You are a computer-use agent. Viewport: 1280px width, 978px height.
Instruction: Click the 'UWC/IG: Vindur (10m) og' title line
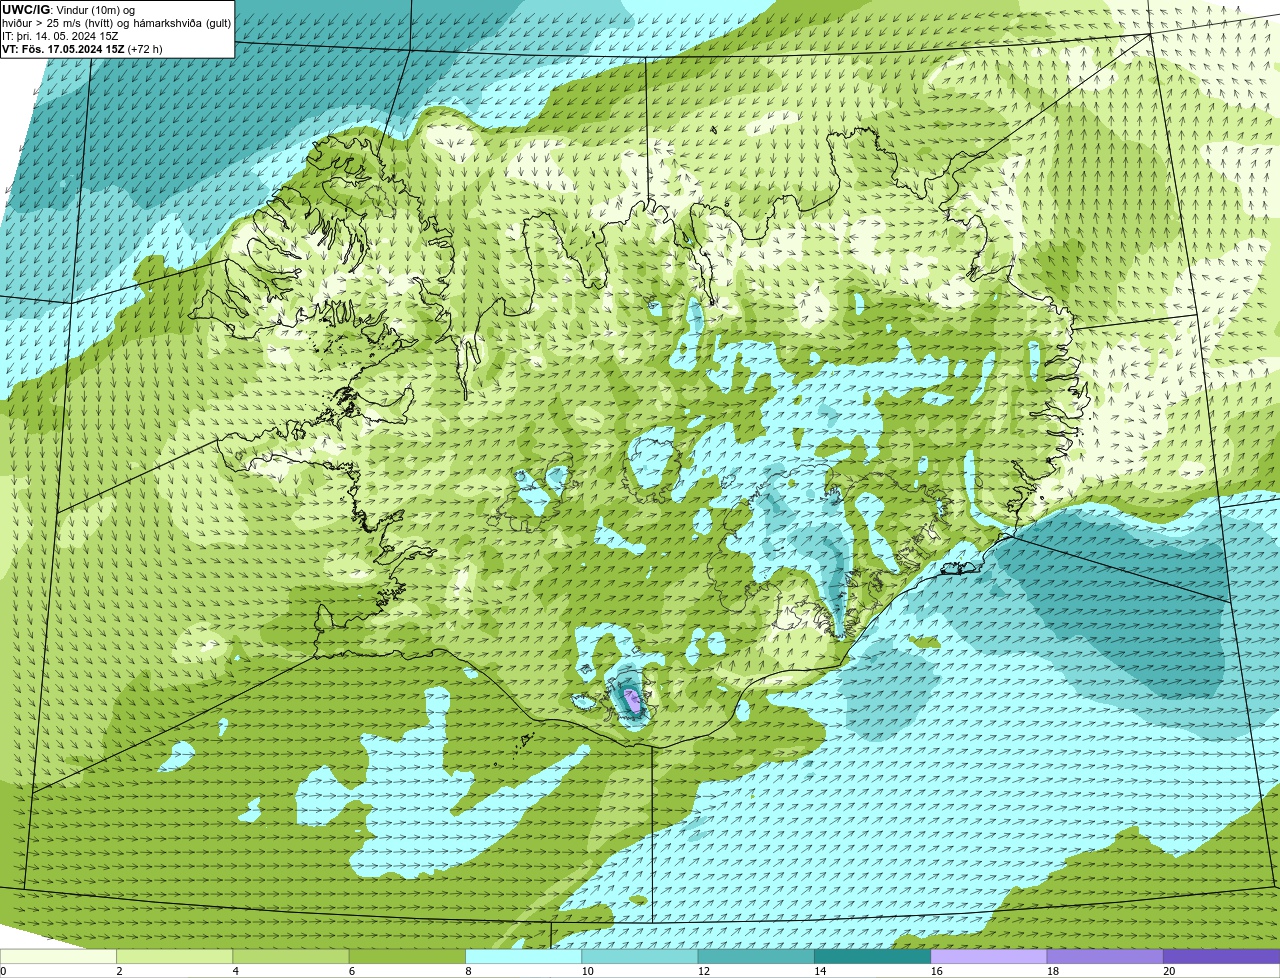[x=68, y=10]
